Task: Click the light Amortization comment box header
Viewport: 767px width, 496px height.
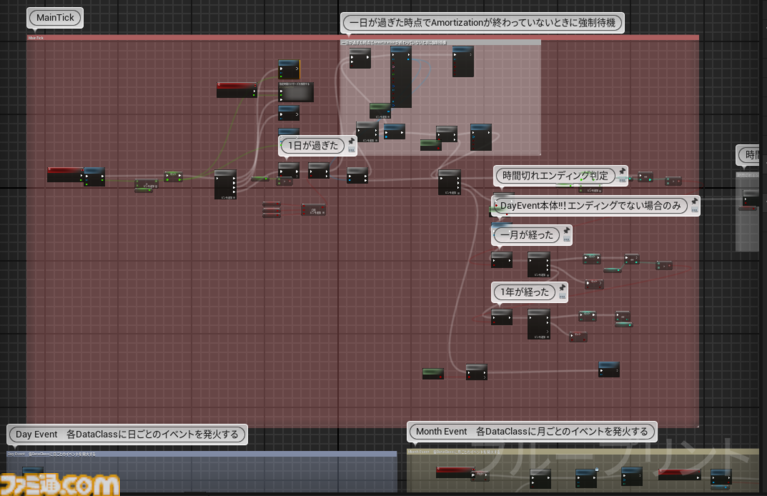Action: (440, 42)
